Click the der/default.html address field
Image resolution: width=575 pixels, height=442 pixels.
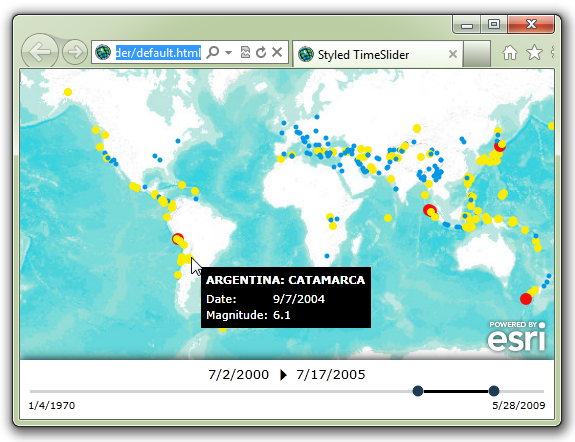point(158,53)
